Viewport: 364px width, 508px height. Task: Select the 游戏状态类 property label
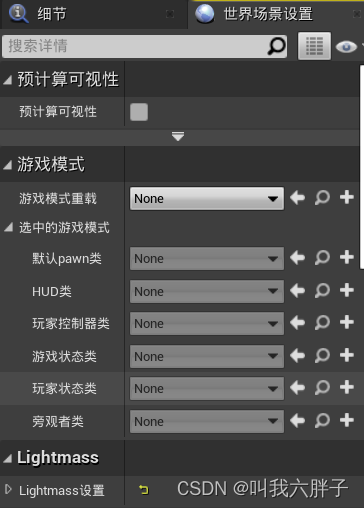click(x=64, y=357)
